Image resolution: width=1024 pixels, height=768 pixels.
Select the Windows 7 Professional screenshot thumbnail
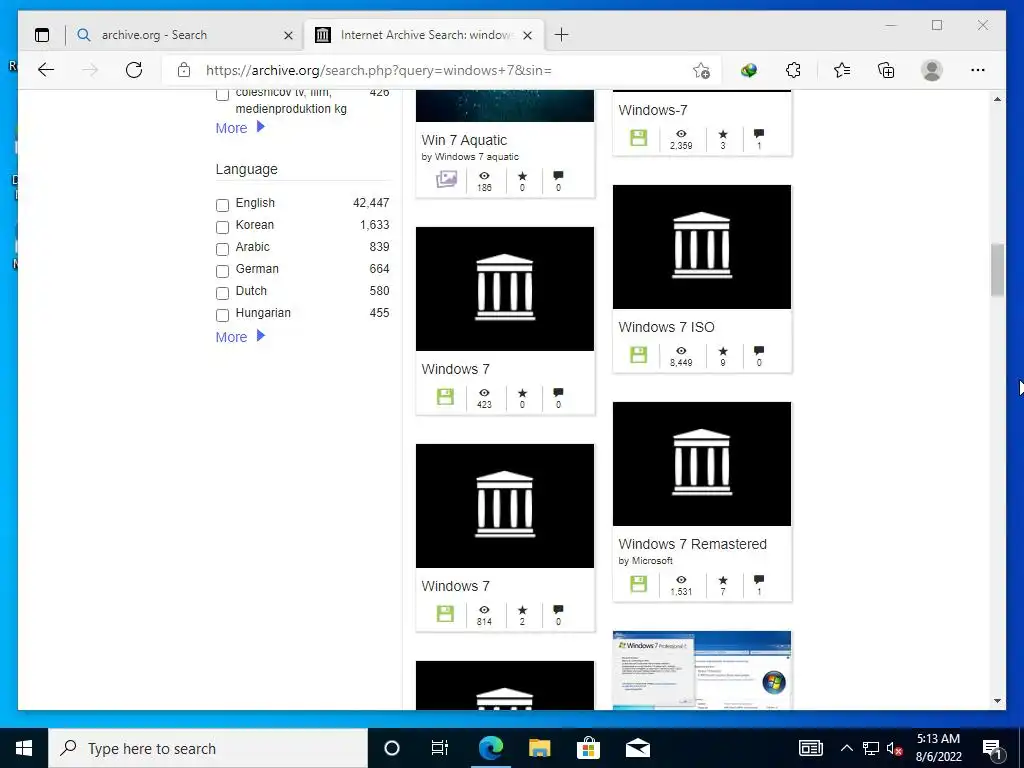click(x=702, y=671)
